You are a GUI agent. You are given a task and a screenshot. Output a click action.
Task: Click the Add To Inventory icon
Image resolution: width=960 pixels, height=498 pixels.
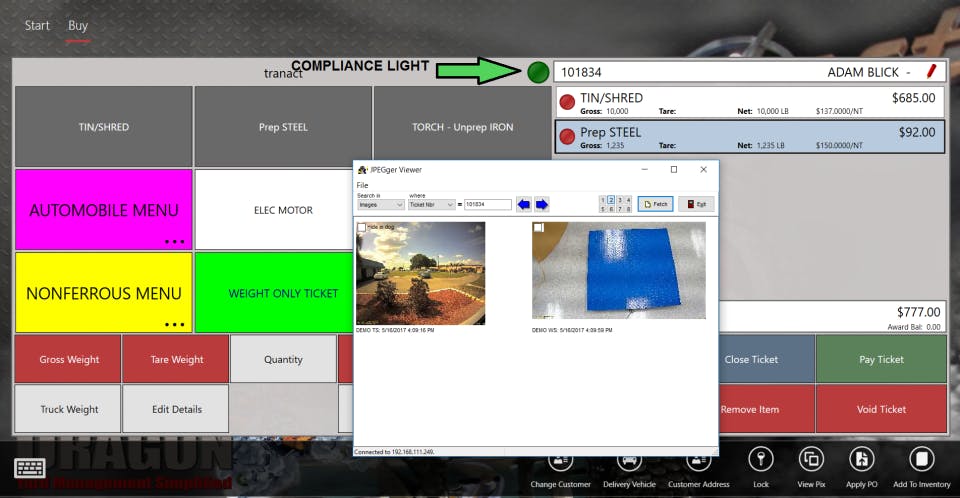coord(921,459)
